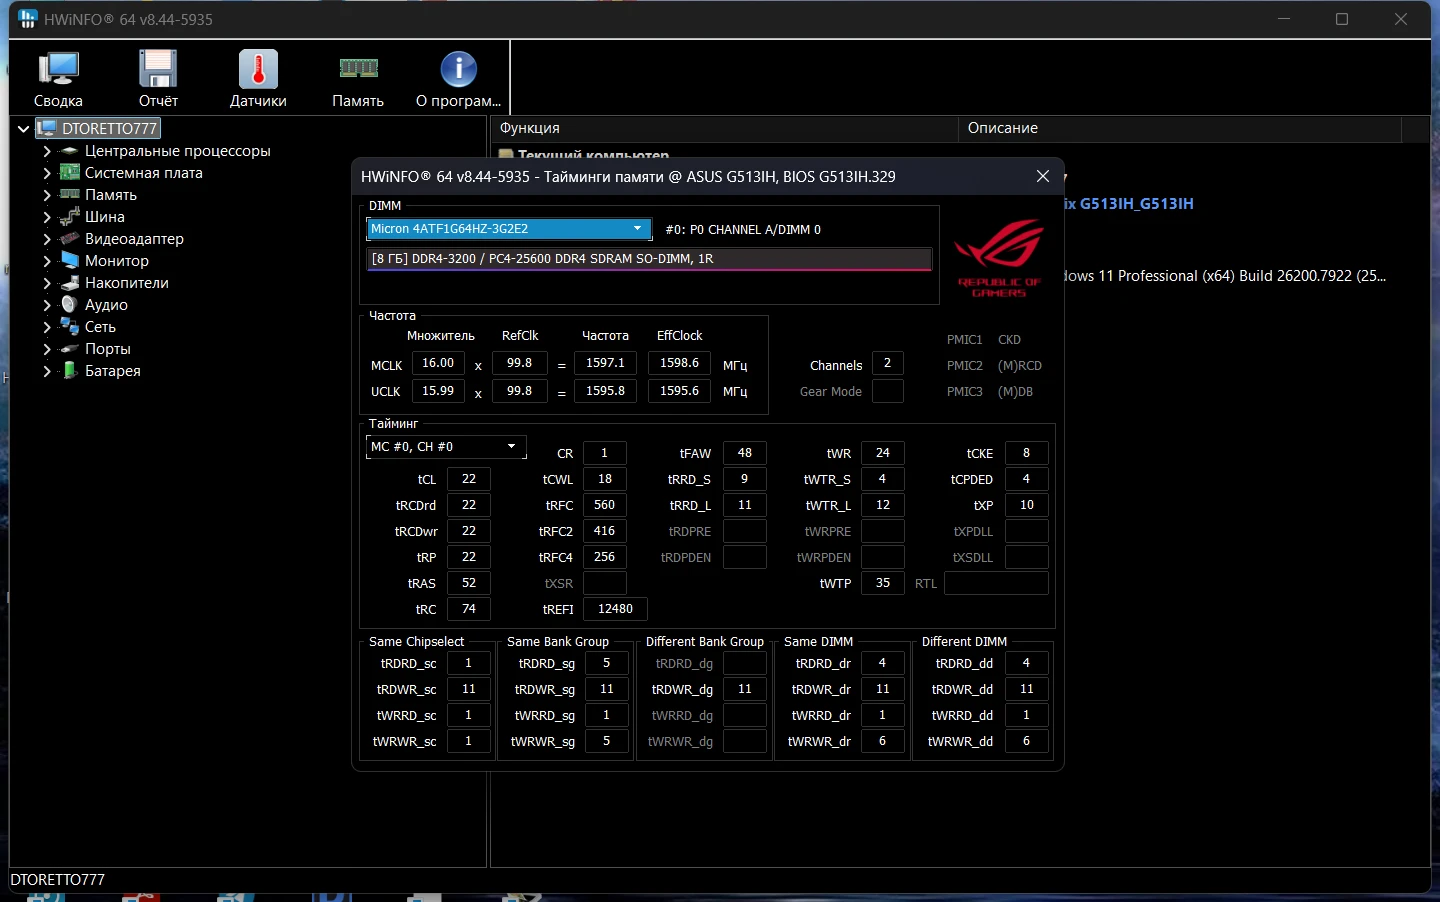Click the DDR4-3200 module info field
This screenshot has width=1440, height=902.
click(649, 259)
